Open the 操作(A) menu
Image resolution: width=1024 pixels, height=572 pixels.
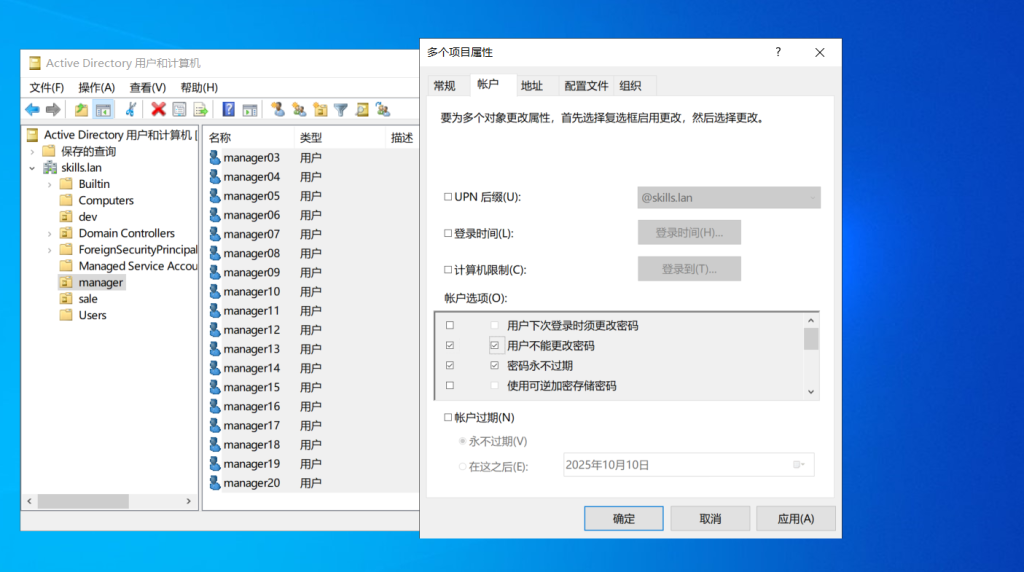pos(96,87)
